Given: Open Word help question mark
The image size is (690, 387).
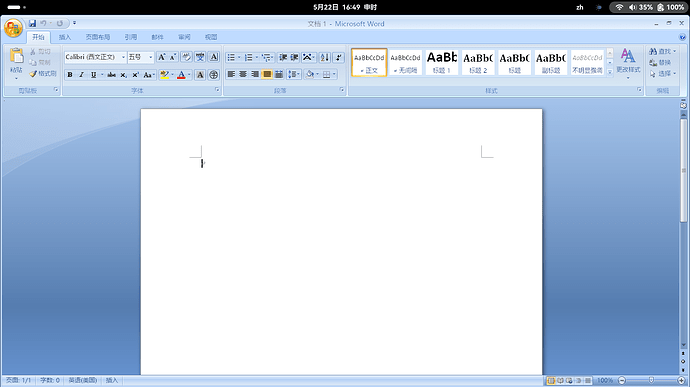Looking at the screenshot, I should coord(682,37).
